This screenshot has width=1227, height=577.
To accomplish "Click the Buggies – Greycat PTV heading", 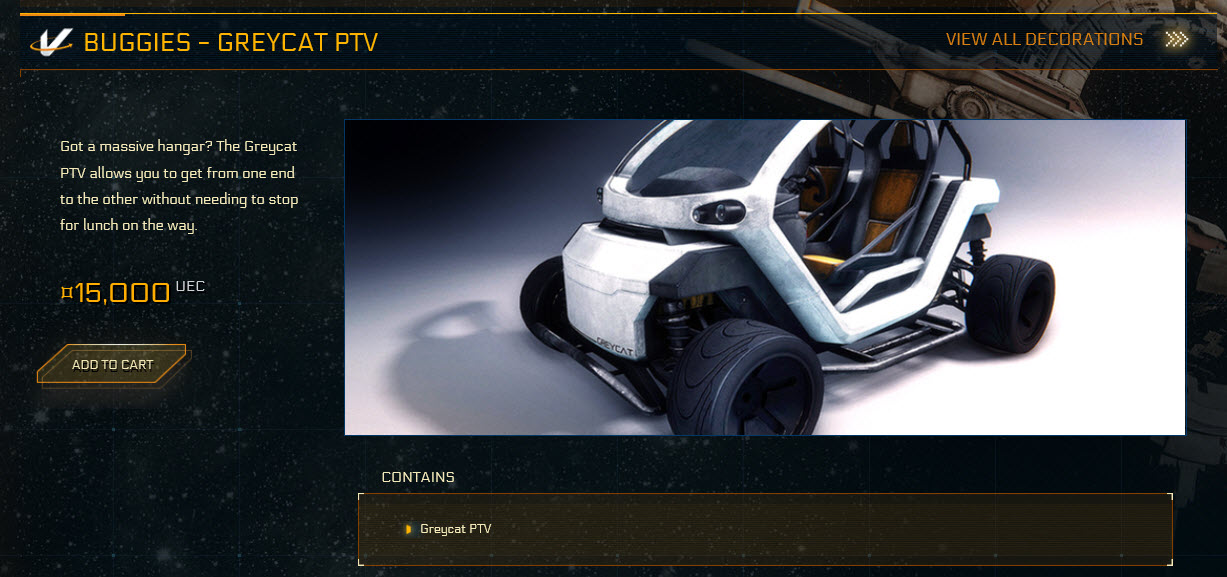I will tap(231, 43).
